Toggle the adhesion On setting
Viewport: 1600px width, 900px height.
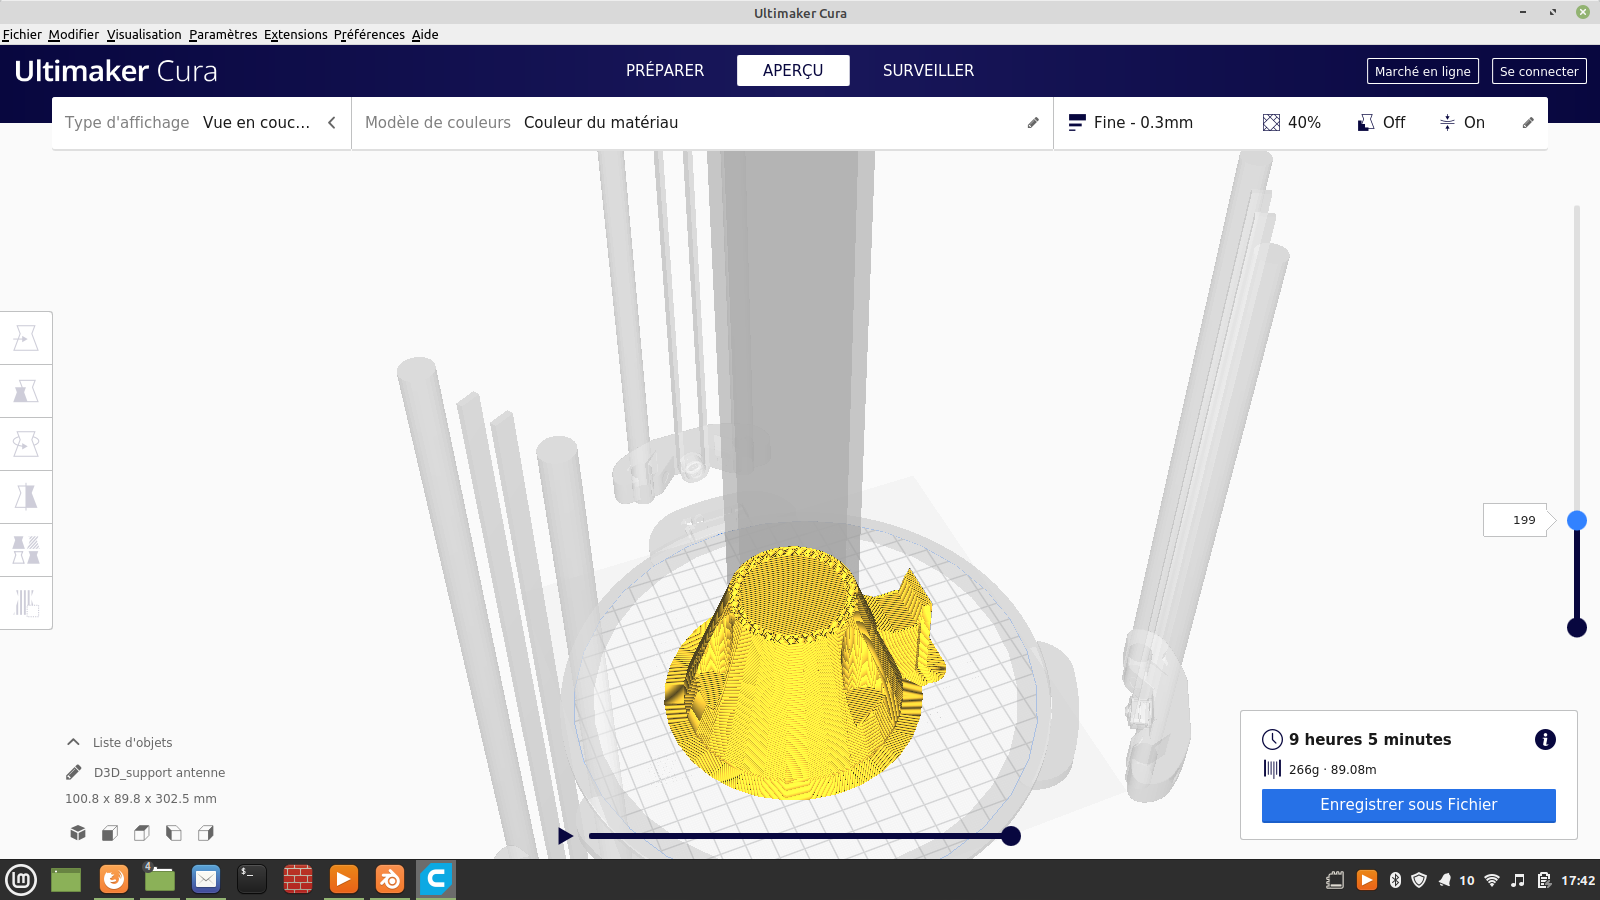pos(1462,122)
